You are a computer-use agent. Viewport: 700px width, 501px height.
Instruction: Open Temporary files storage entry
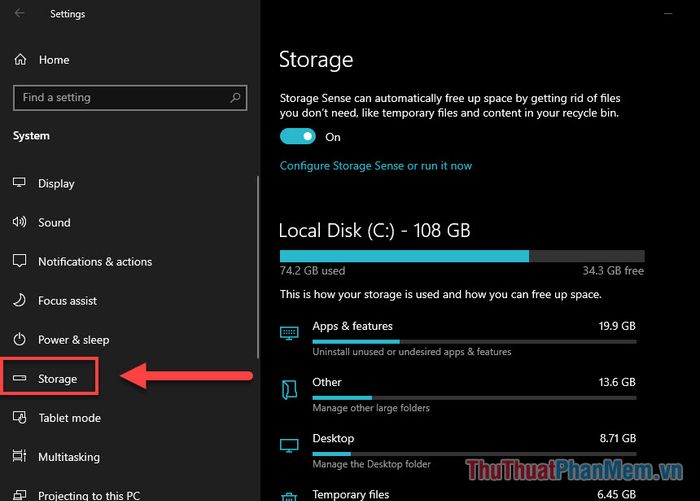tap(458, 494)
